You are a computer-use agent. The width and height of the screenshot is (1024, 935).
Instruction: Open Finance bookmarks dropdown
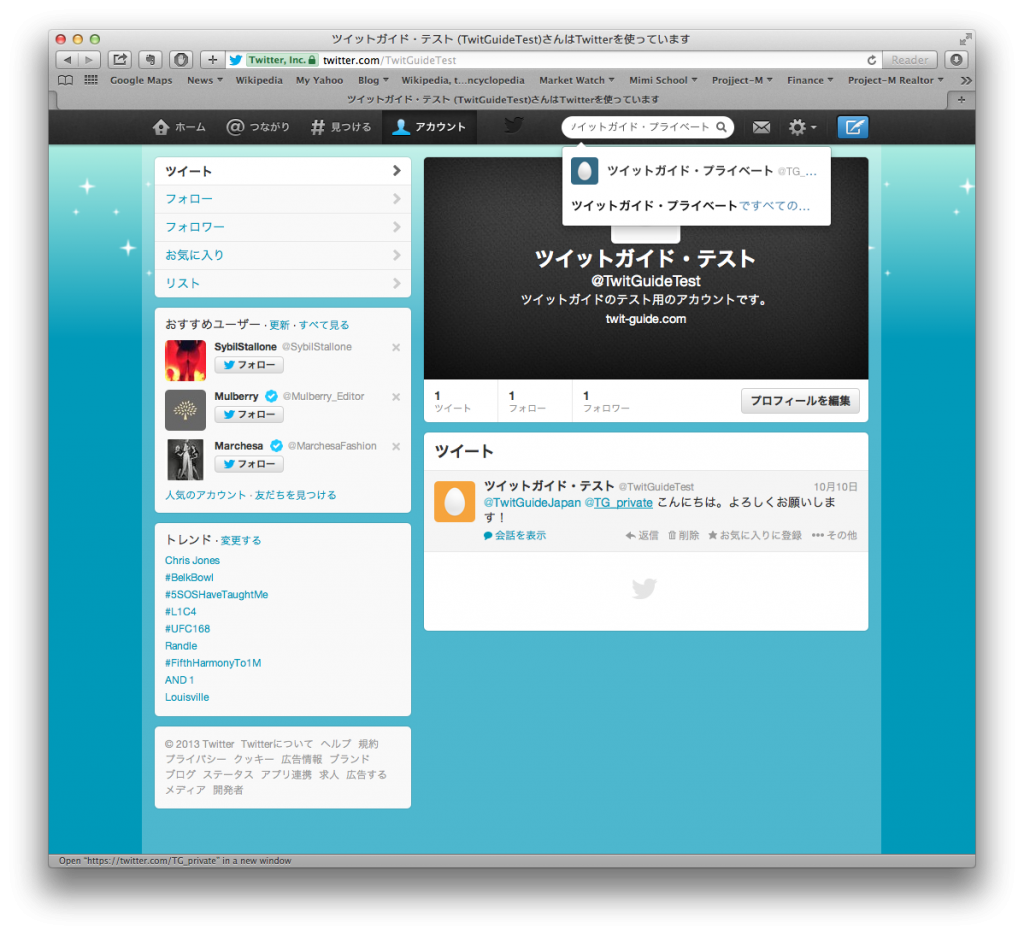(810, 80)
